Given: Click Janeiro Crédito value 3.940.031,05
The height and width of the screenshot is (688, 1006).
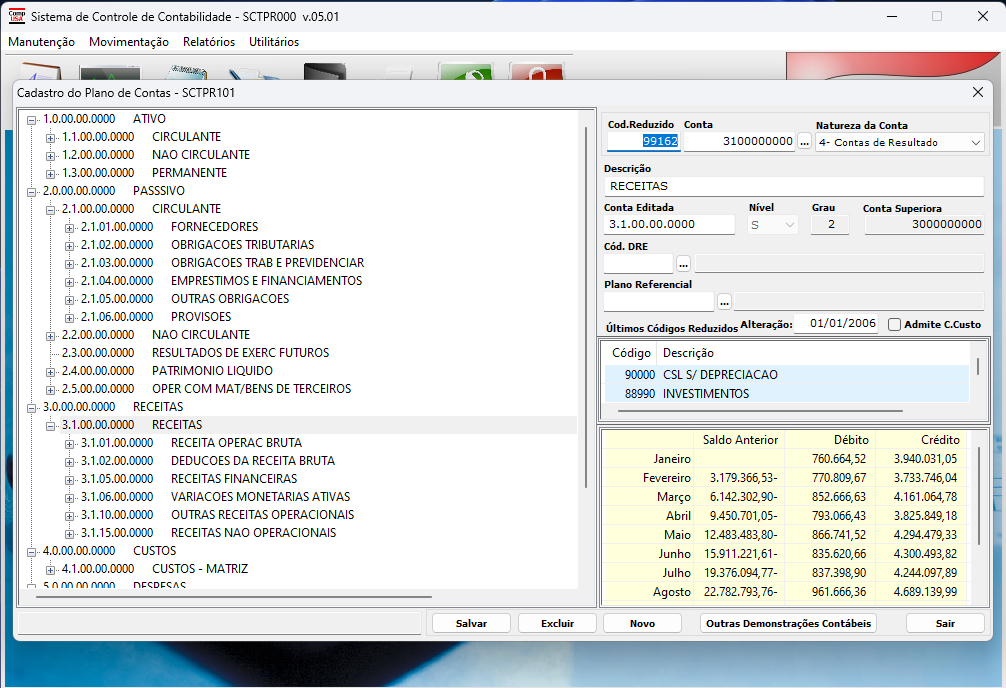Looking at the screenshot, I should tap(925, 459).
